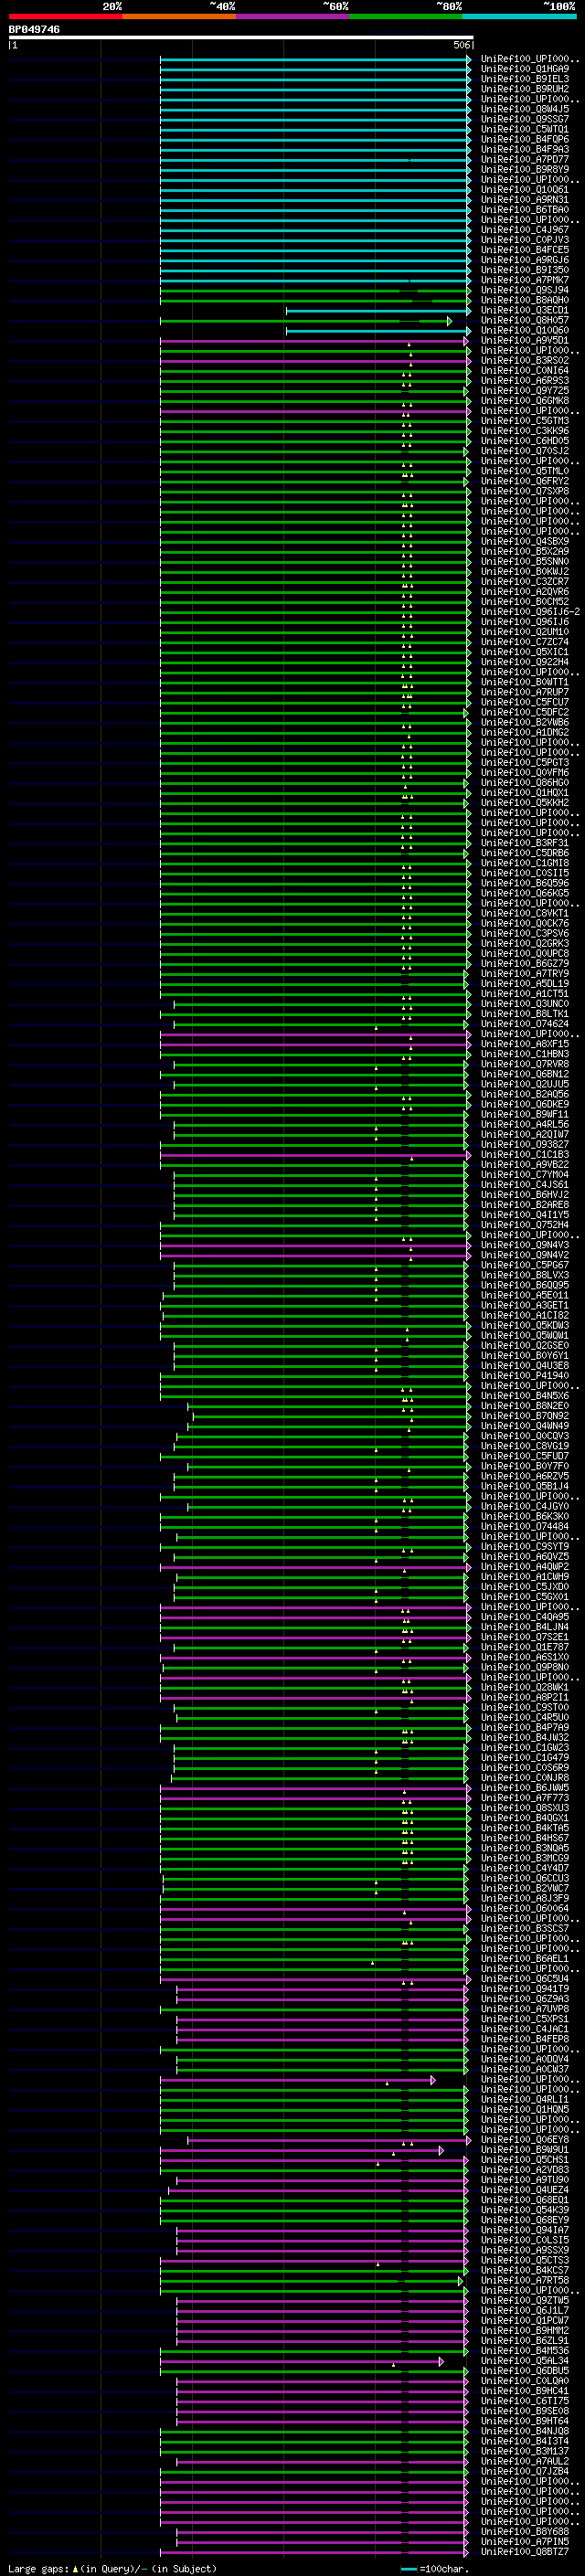Select the UniRef100_A0CW37 label
Screen dimensions: 585x2576
[525, 2070]
